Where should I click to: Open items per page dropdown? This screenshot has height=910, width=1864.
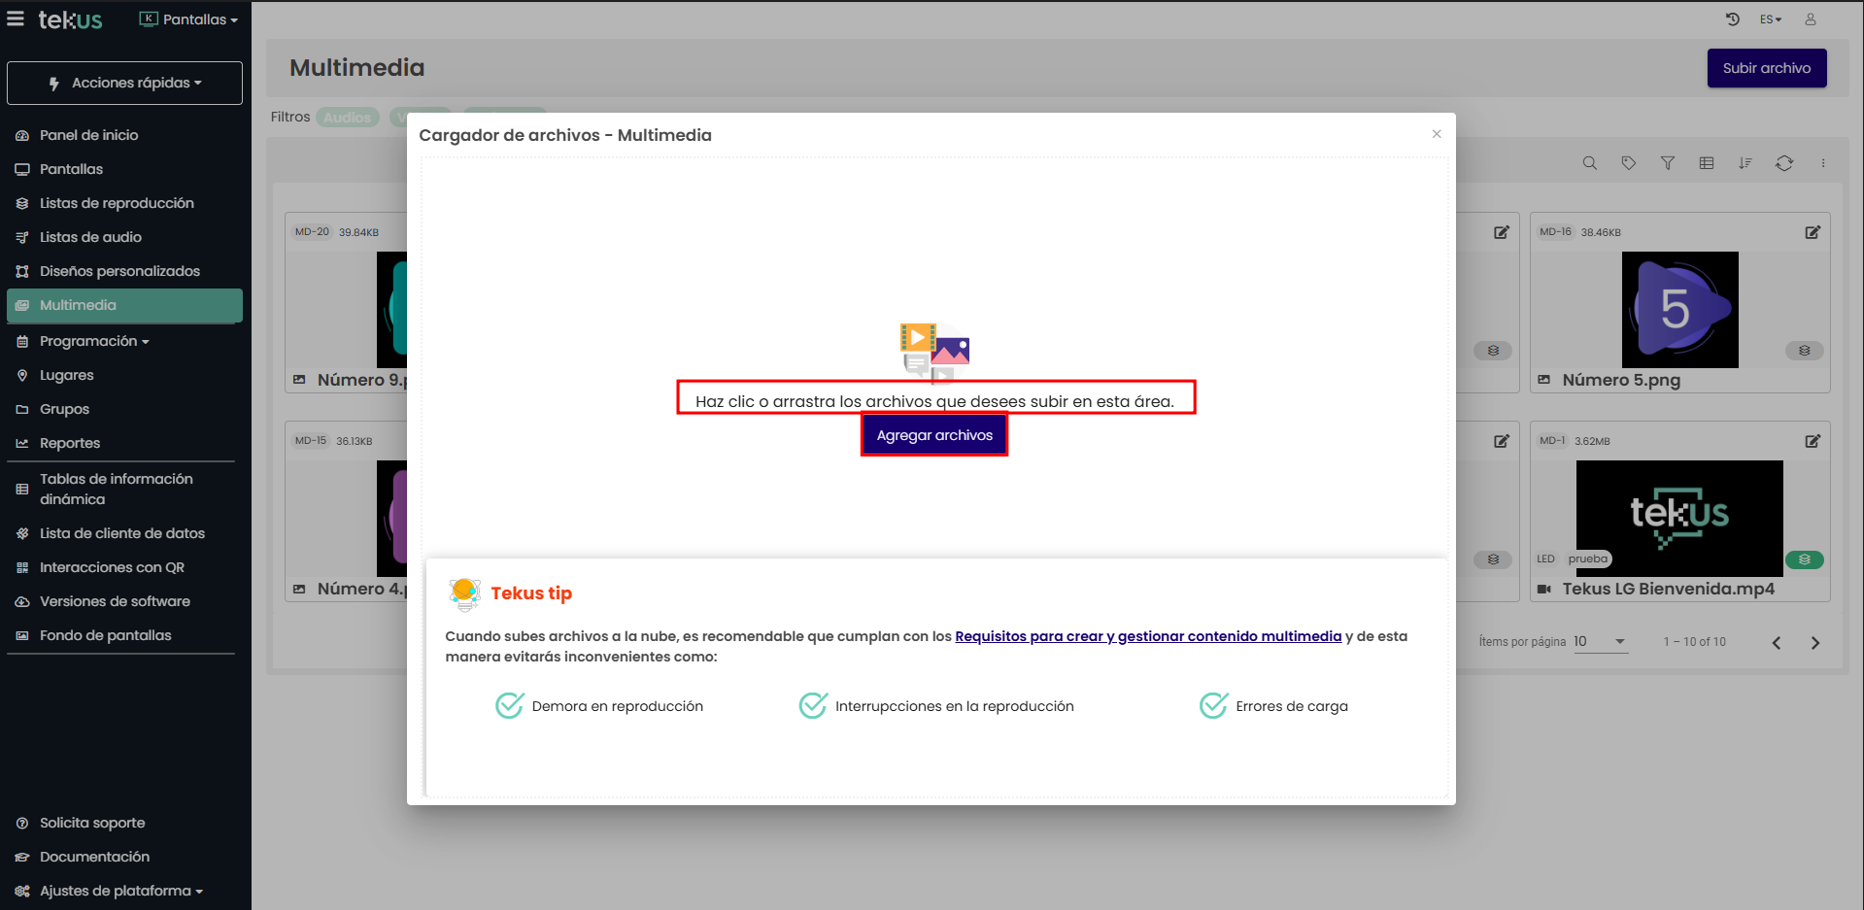click(x=1600, y=642)
